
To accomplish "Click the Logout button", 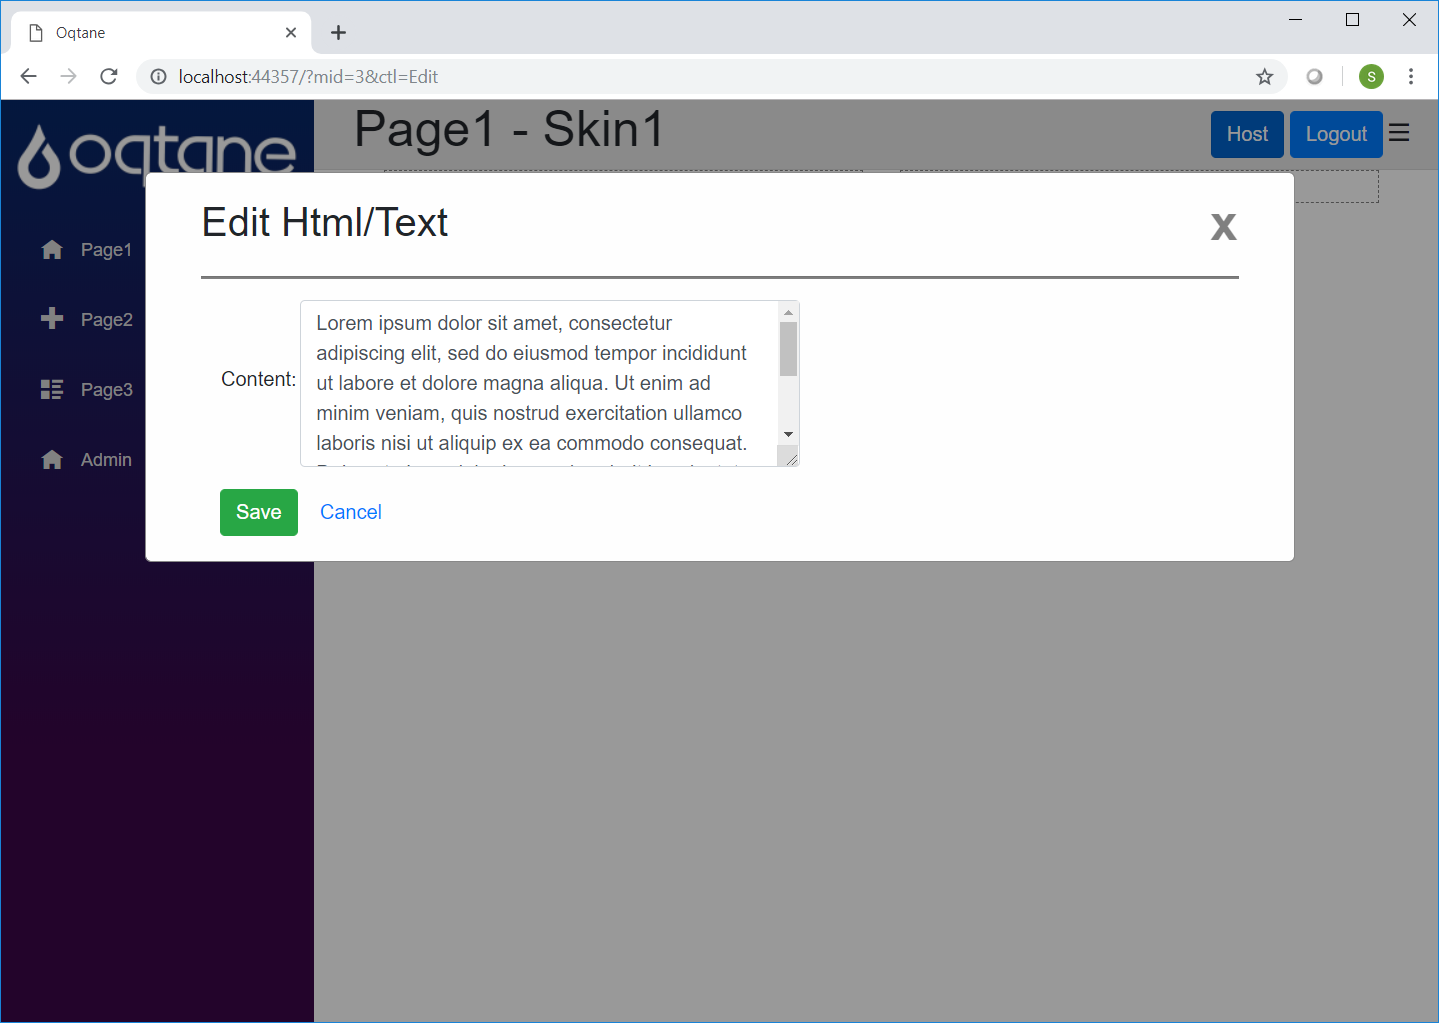I will pyautogui.click(x=1335, y=134).
